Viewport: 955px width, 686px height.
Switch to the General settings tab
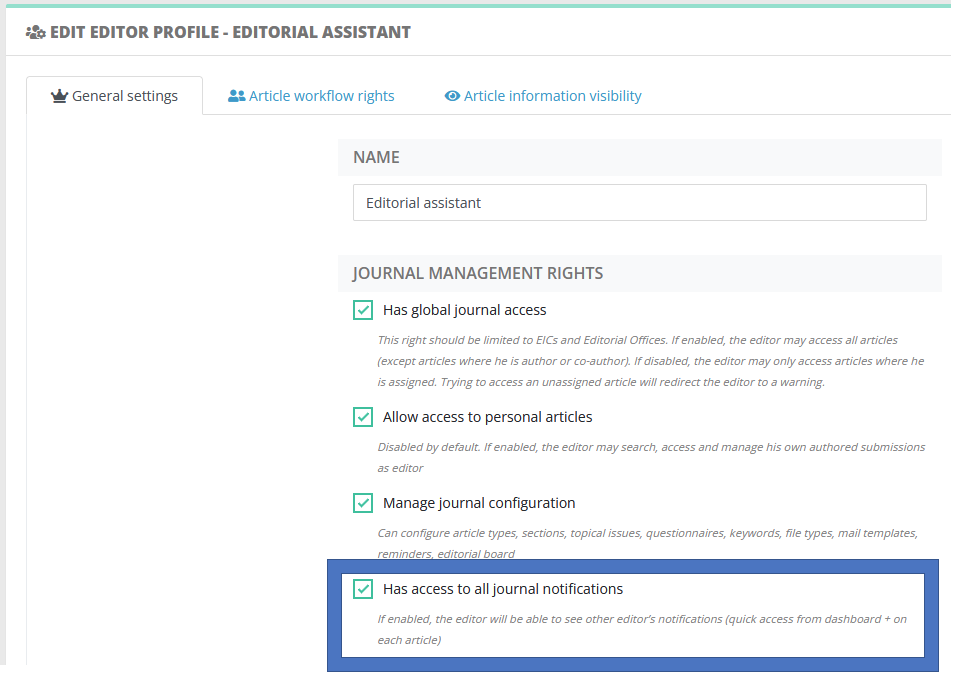coord(115,96)
